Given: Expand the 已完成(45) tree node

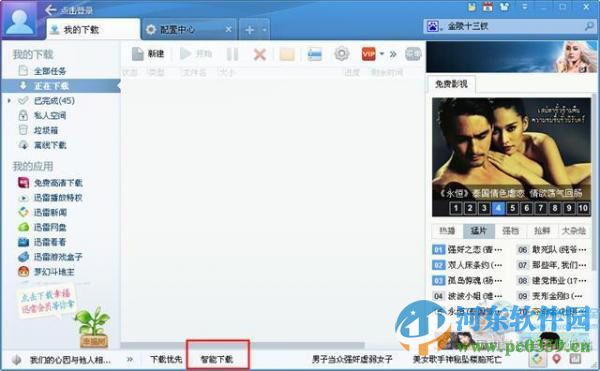Looking at the screenshot, I should (9, 101).
